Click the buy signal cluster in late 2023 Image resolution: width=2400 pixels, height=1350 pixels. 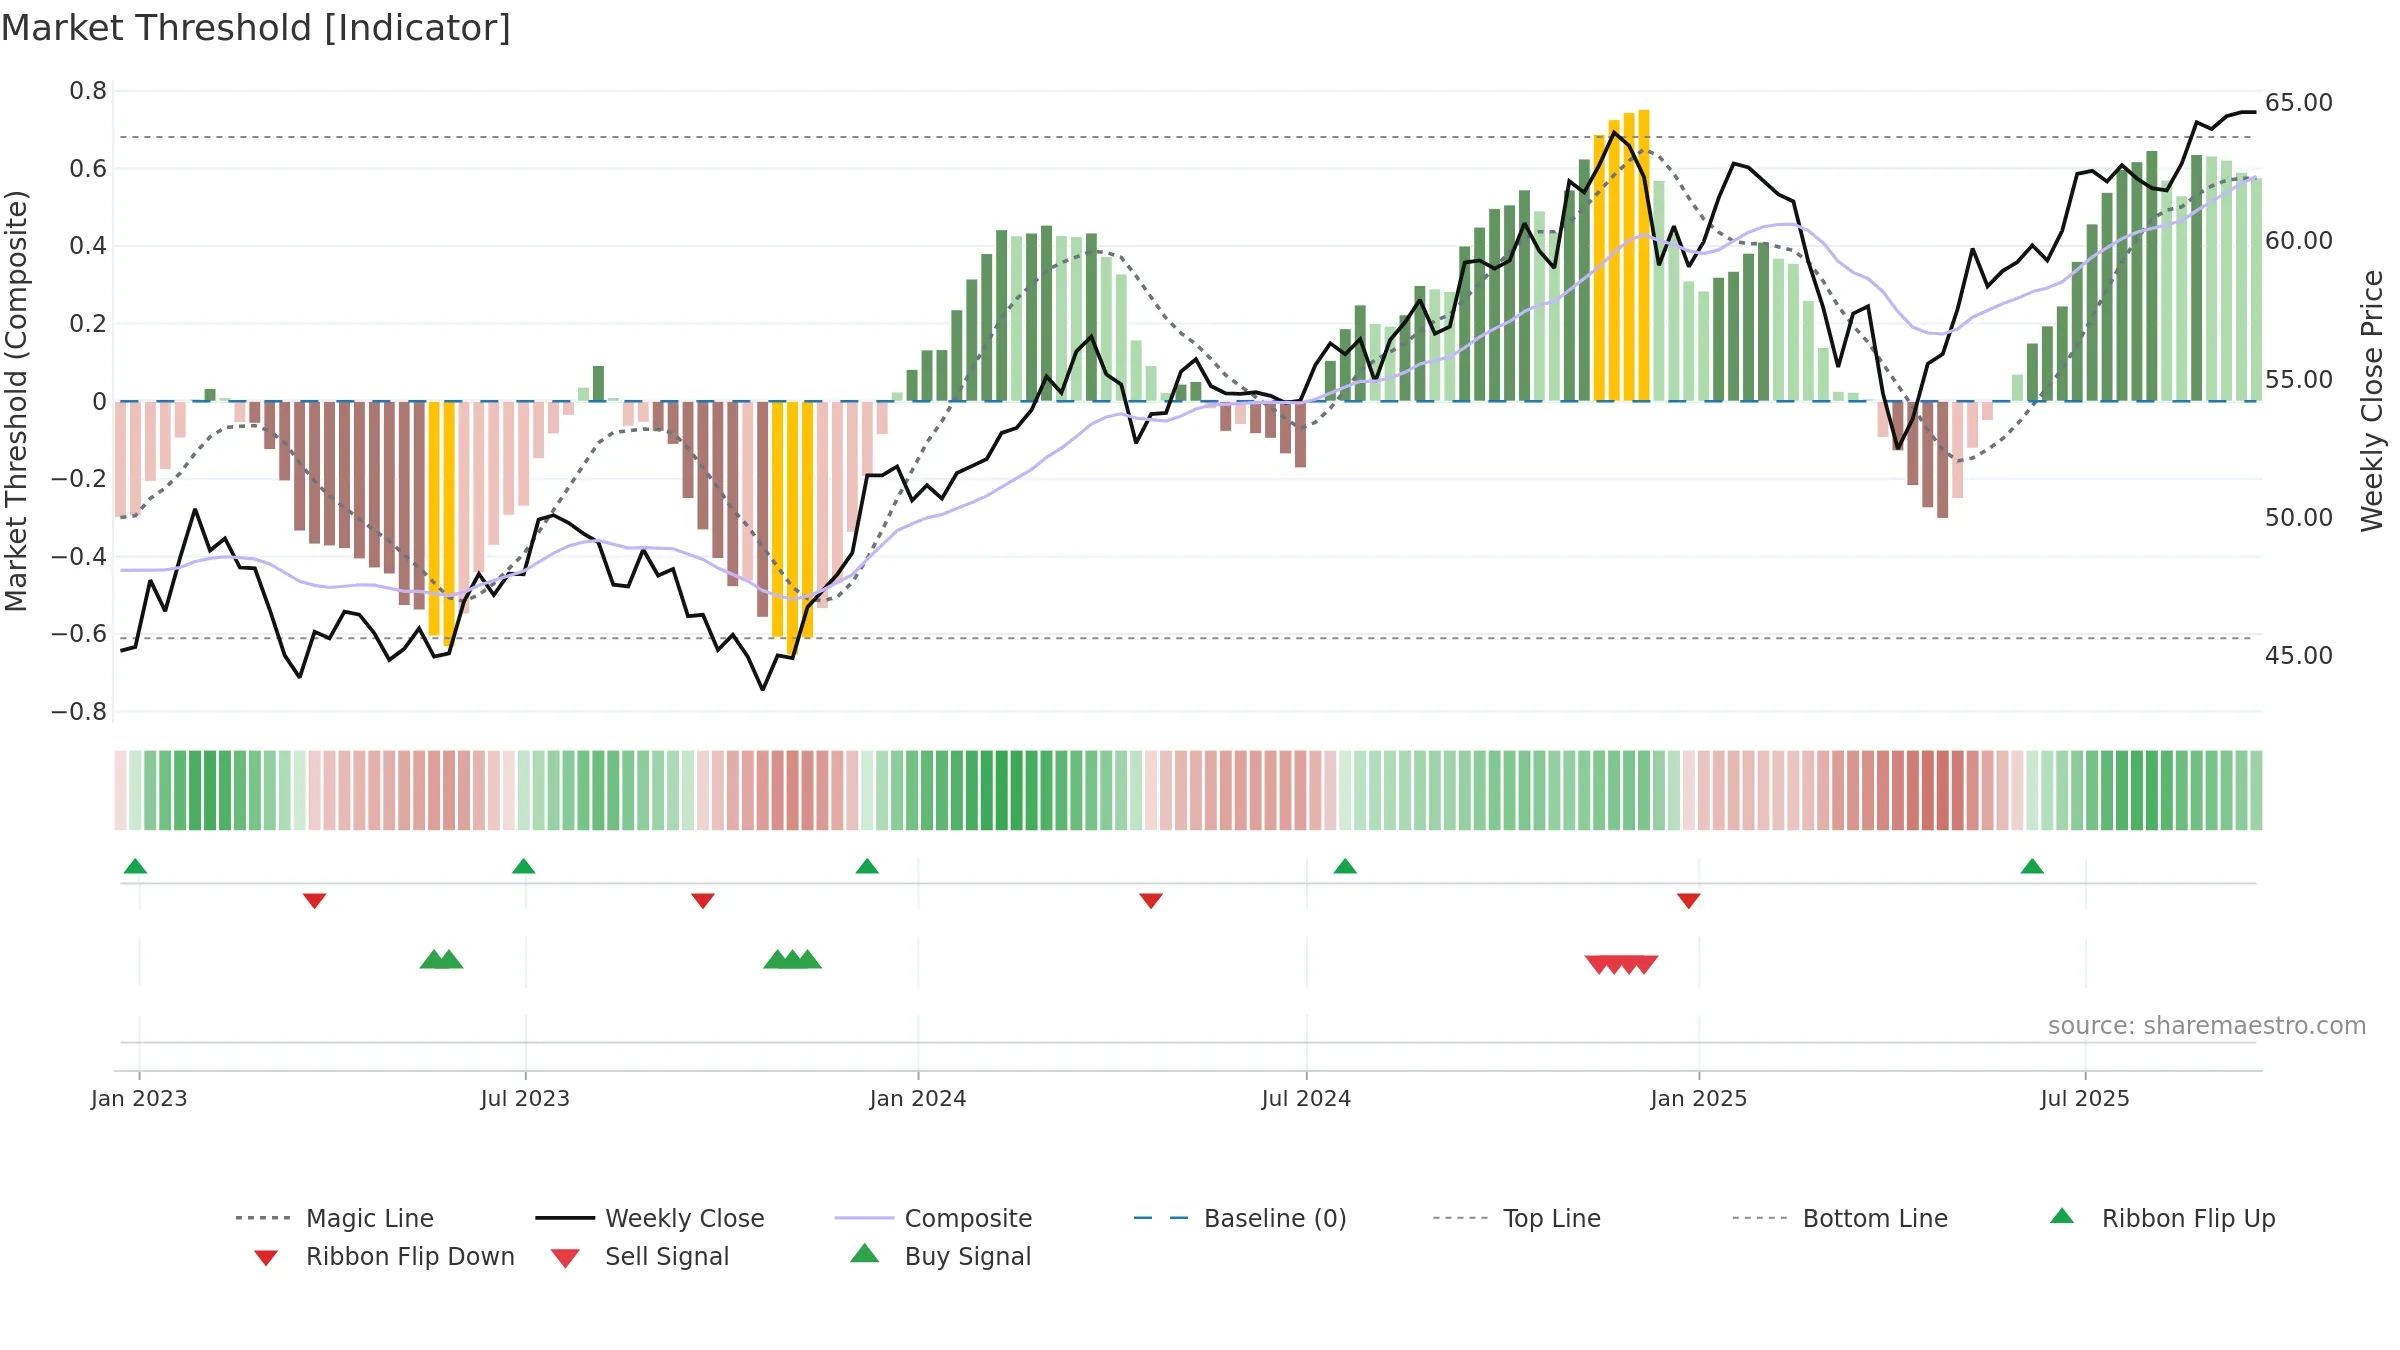pyautogui.click(x=792, y=959)
